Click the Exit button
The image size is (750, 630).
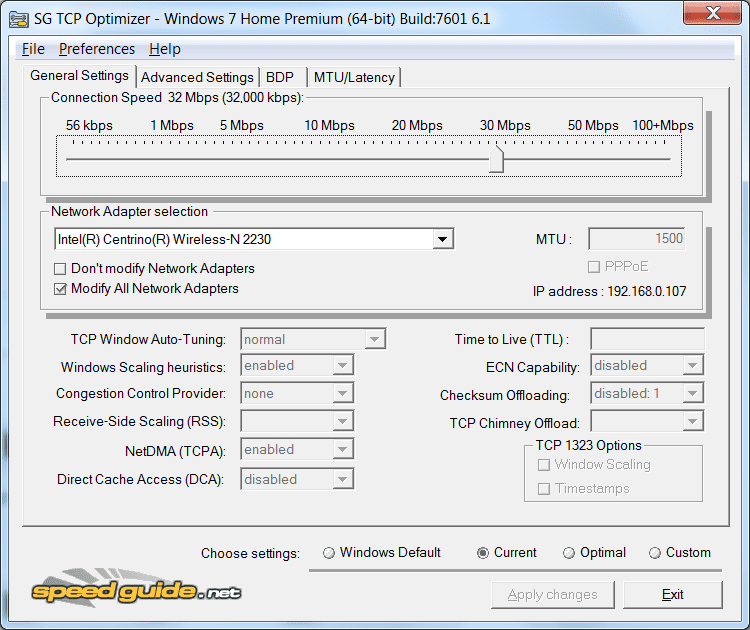[x=673, y=595]
